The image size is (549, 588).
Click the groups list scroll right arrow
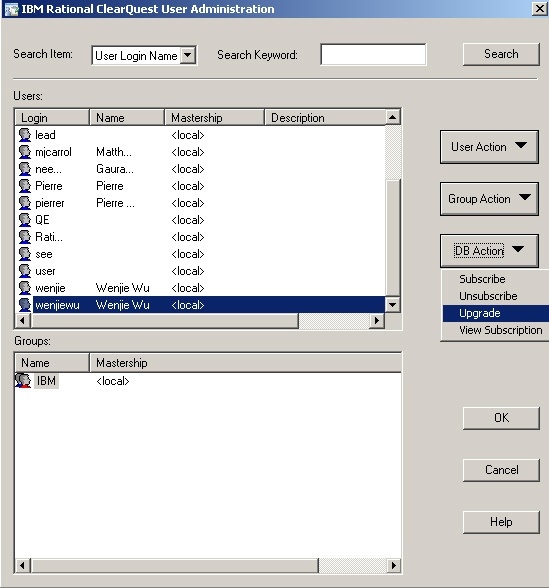click(x=393, y=566)
